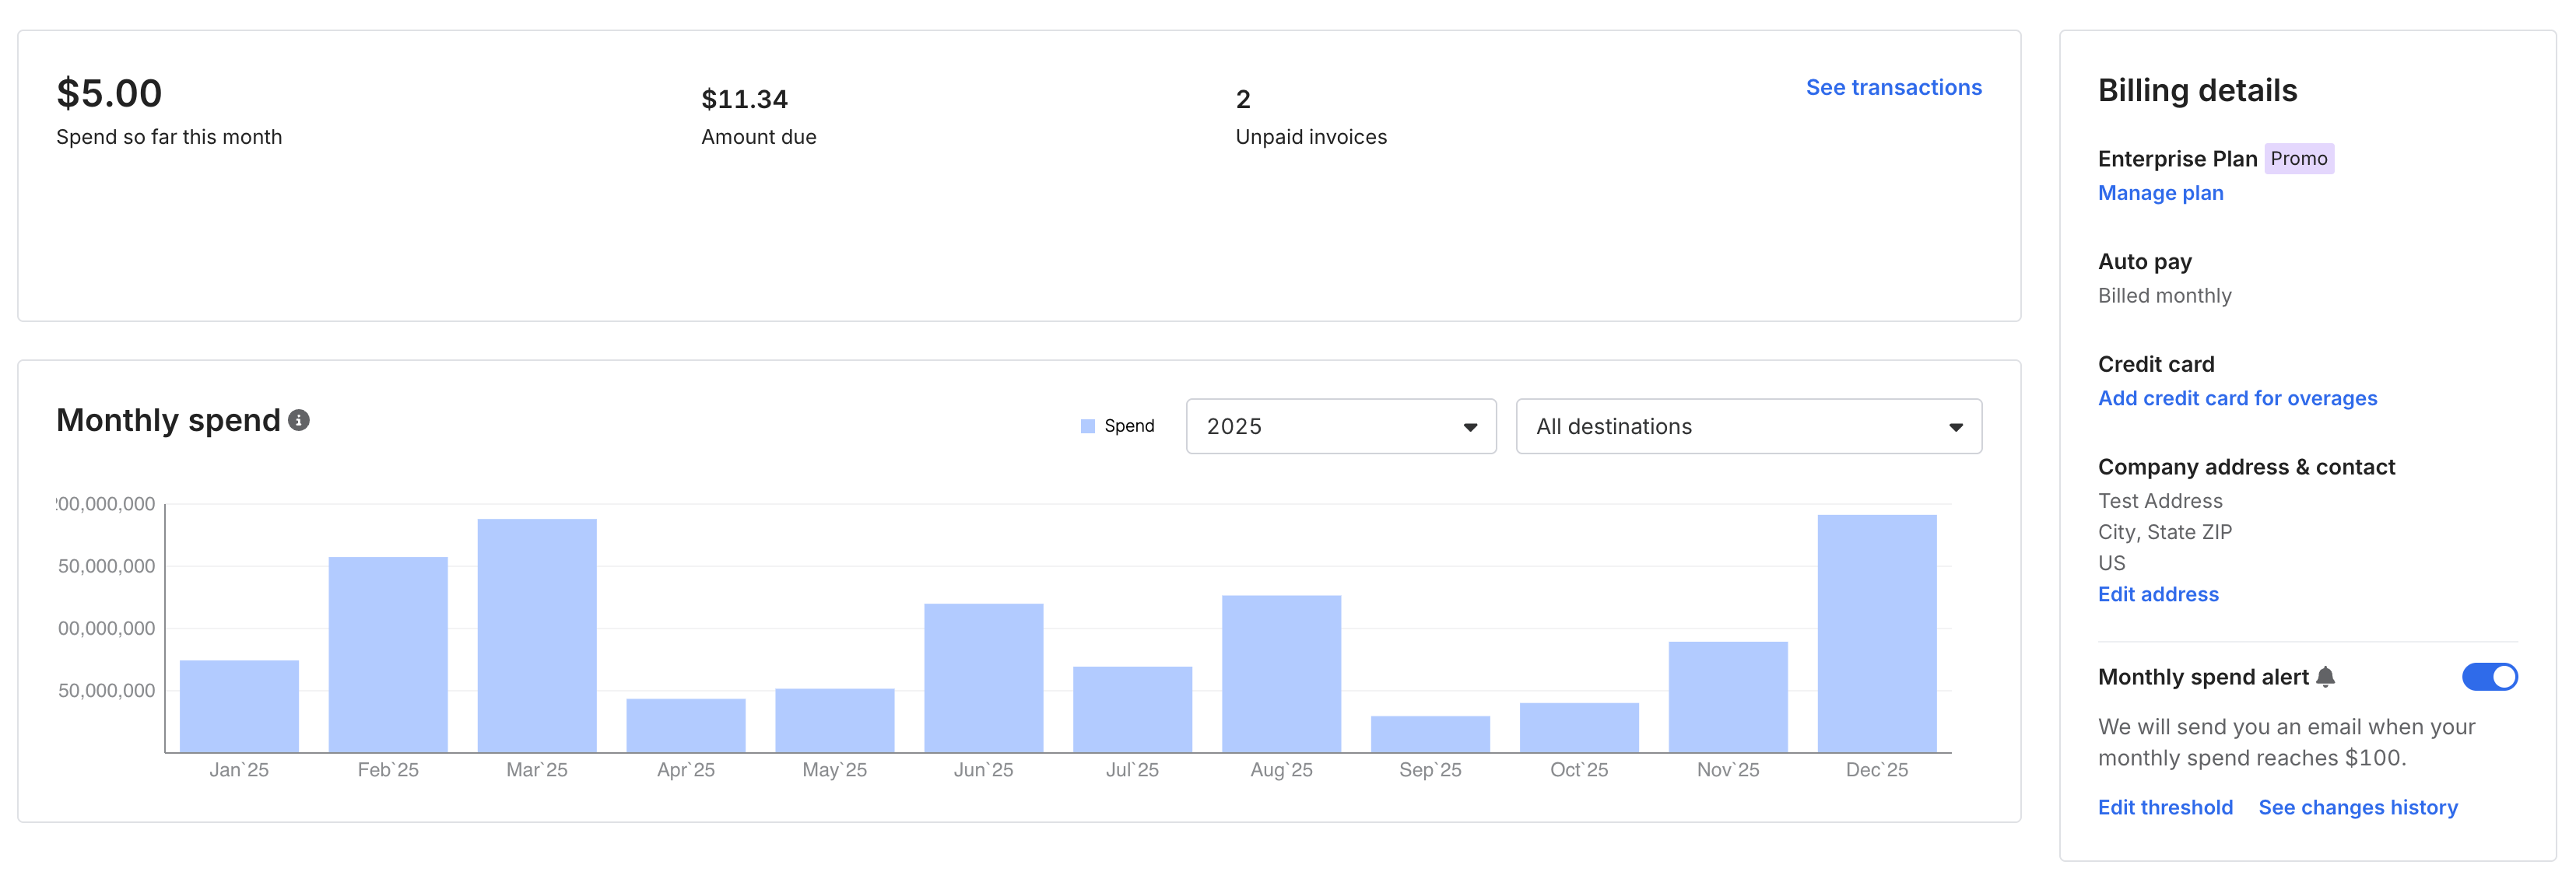
Task: Click the Mar'25 spend bar
Action: [537, 636]
